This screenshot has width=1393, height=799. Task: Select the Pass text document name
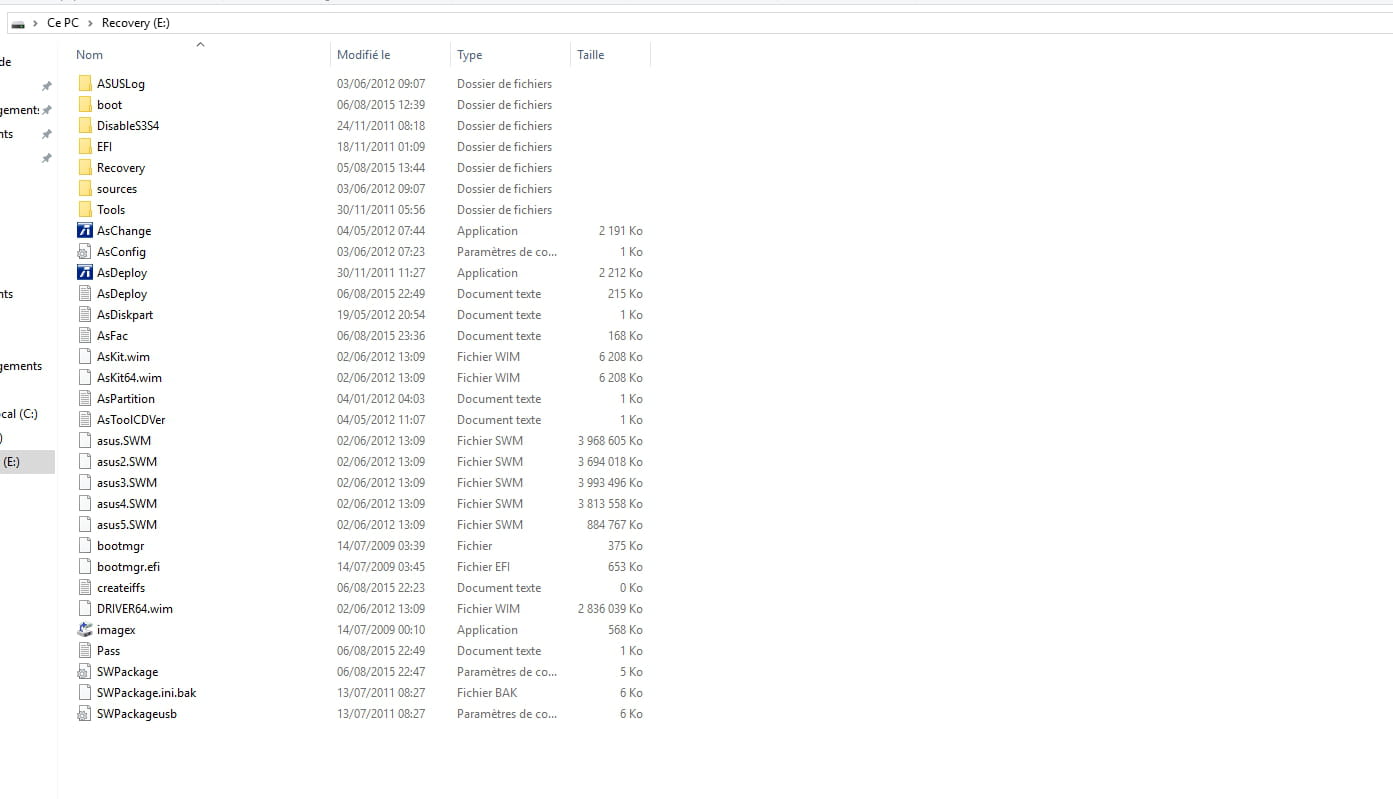click(108, 651)
